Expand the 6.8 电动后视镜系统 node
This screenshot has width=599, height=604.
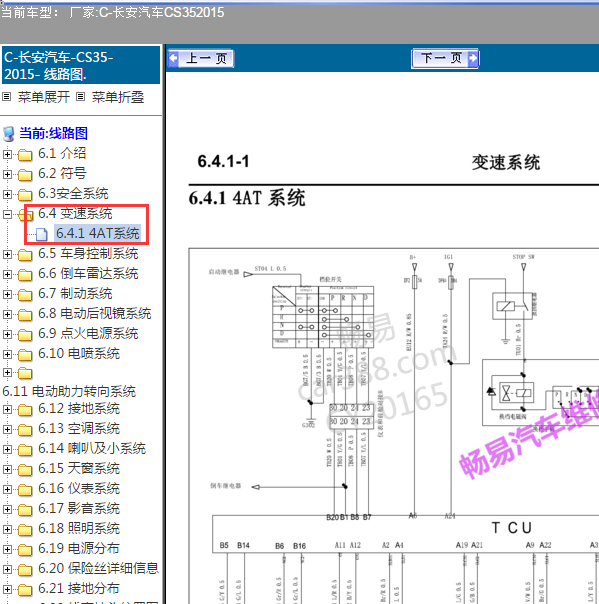pos(7,314)
